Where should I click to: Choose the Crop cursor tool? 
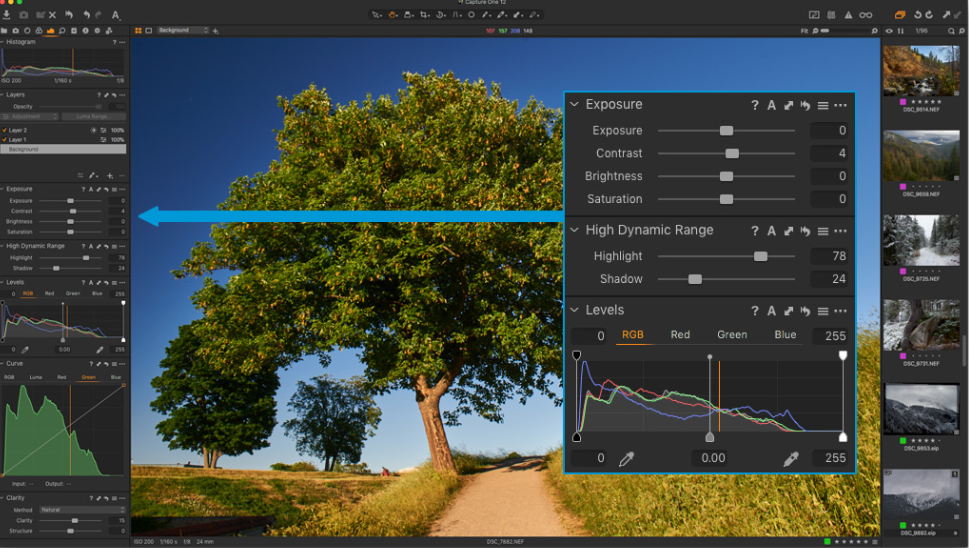tap(423, 15)
